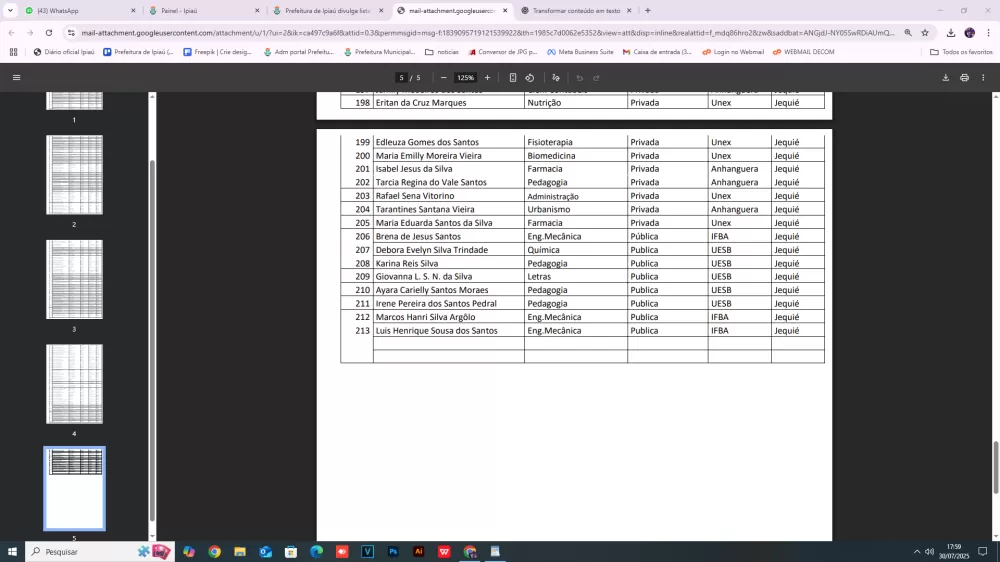This screenshot has height=562, width=1000.
Task: Bookmark this page with star icon
Action: 925,32
